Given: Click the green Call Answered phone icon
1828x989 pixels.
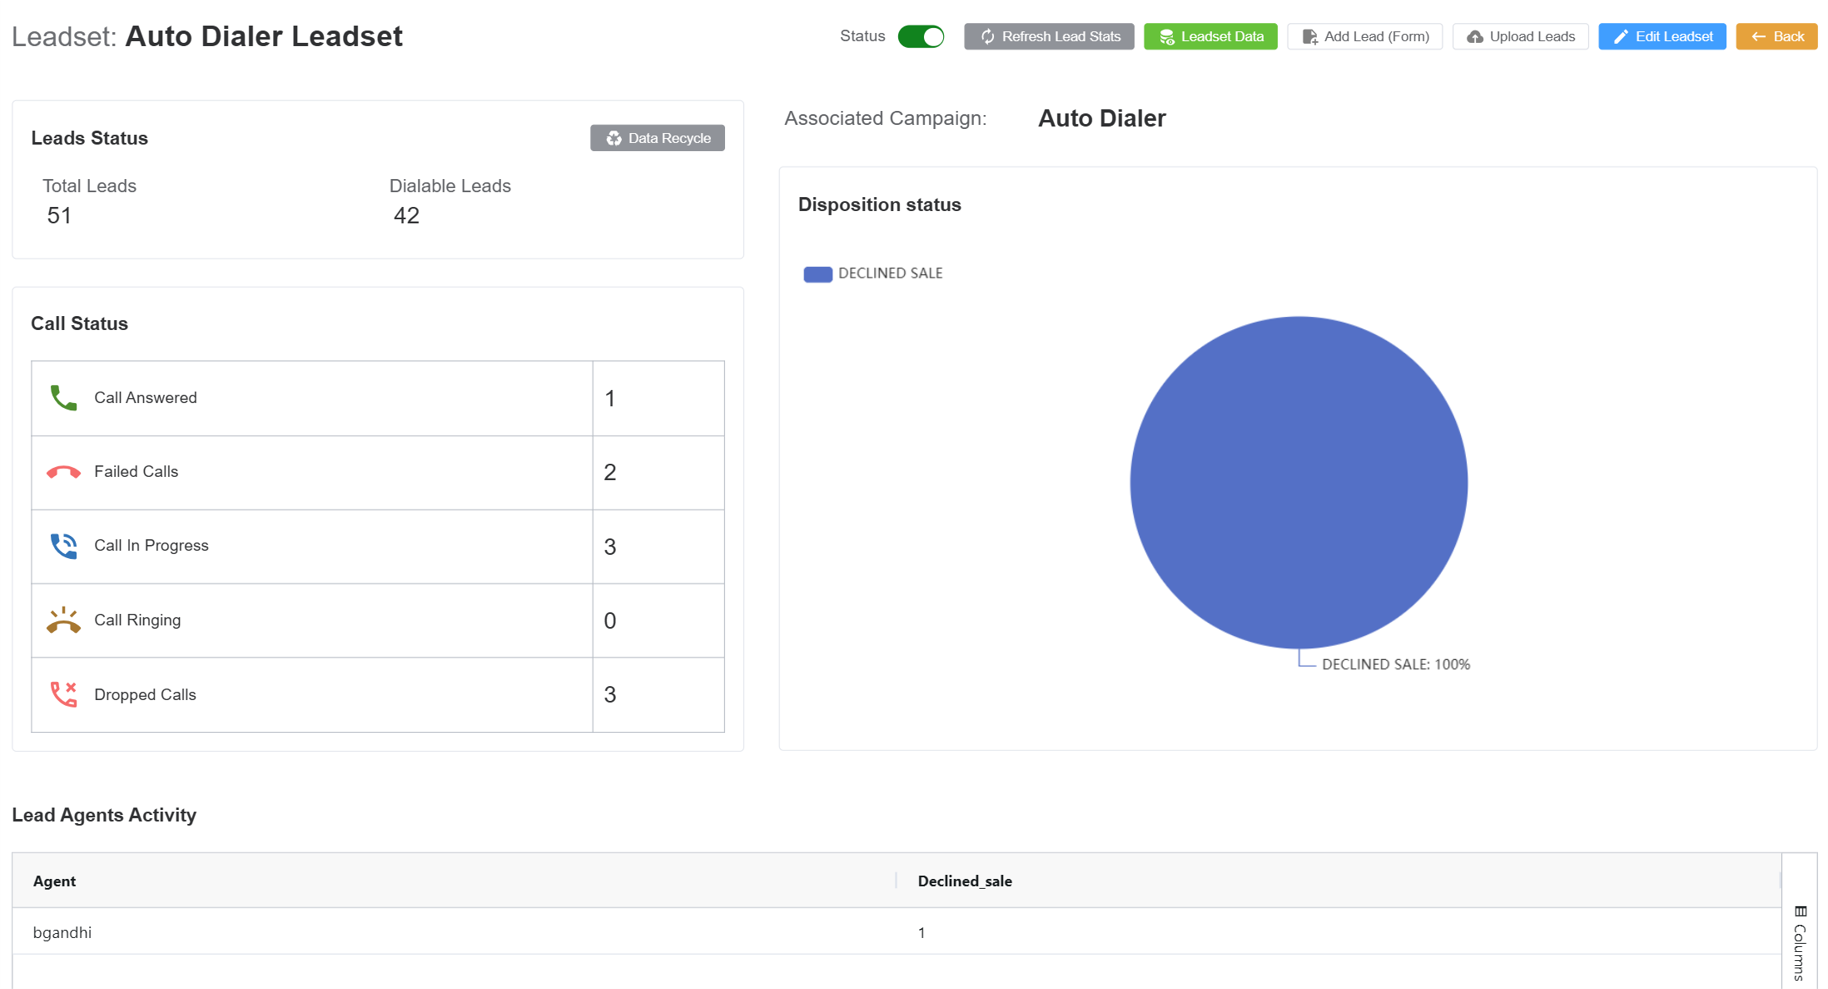Looking at the screenshot, I should [x=63, y=397].
